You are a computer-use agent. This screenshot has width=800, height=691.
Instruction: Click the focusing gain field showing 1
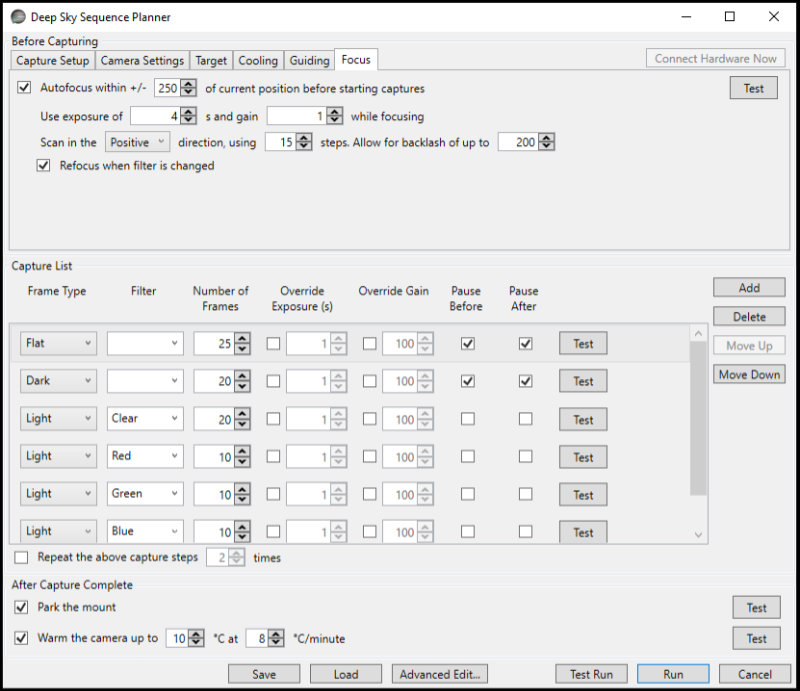point(296,116)
